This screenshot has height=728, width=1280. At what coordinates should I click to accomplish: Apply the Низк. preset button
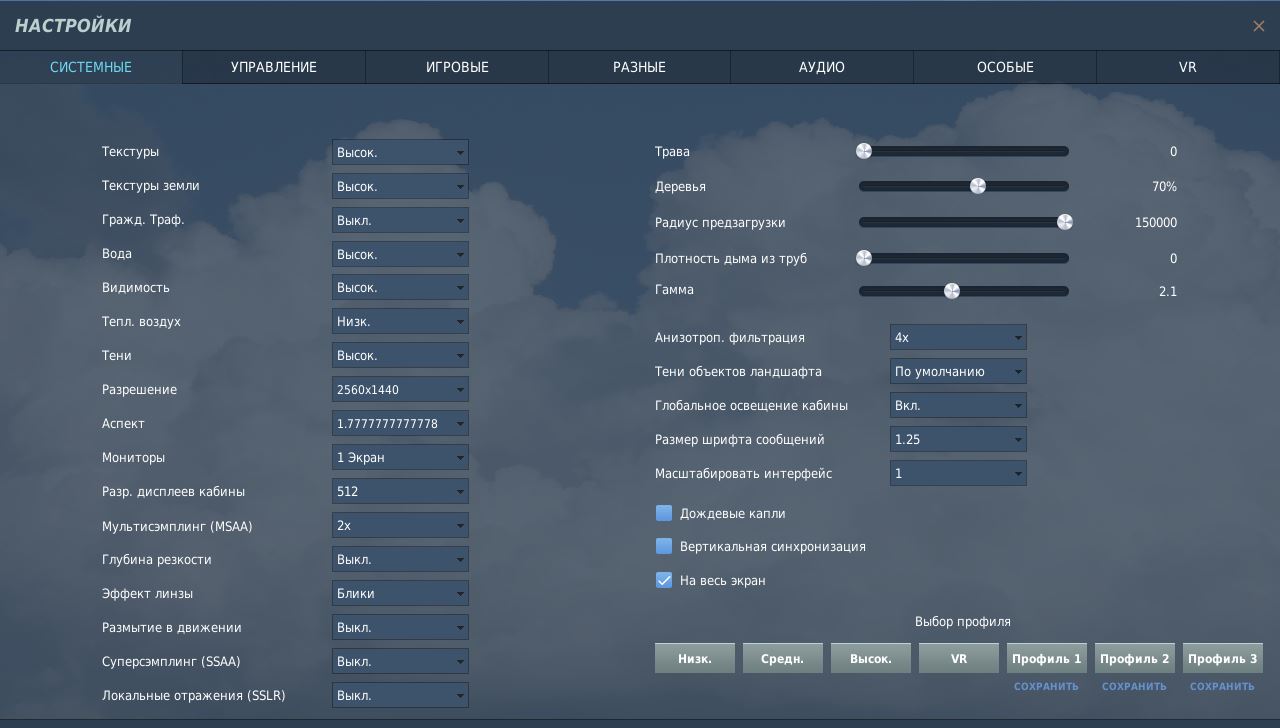695,659
